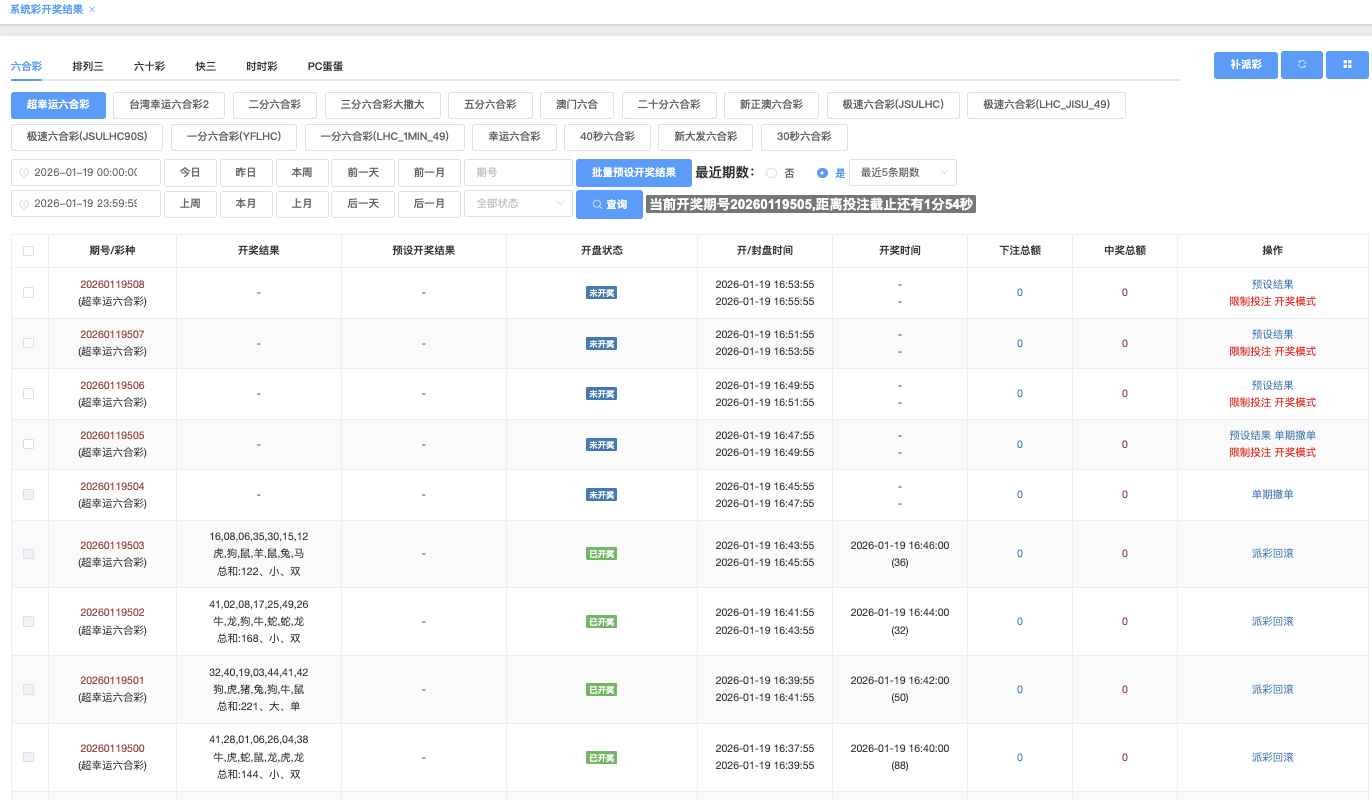The image size is (1372, 800).
Task: Click the refresh icon button
Action: pos(1302,65)
